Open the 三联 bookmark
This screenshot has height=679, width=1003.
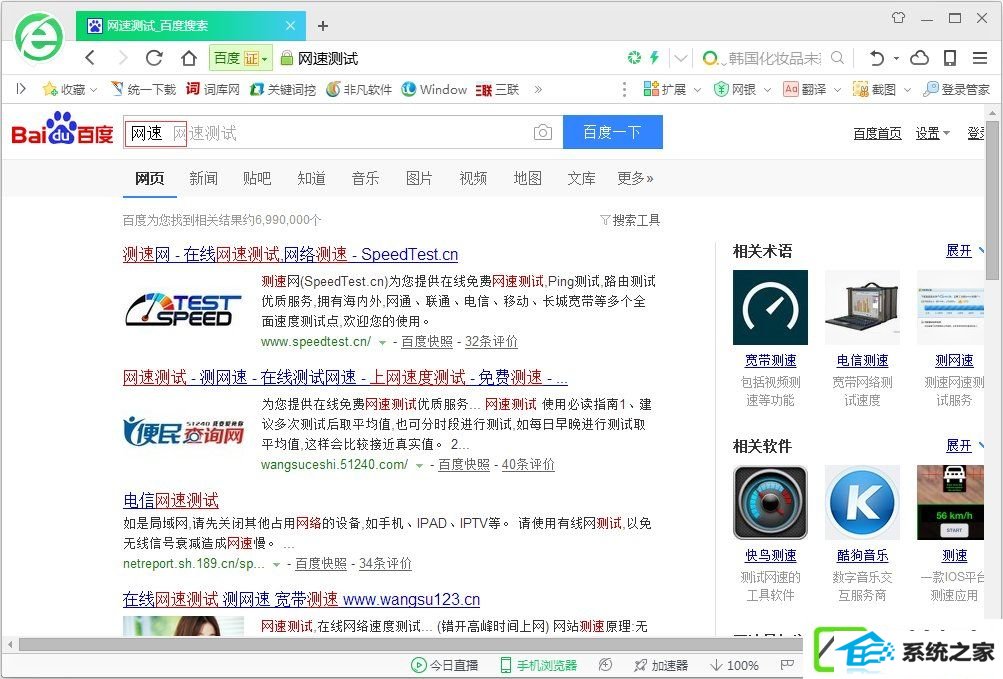click(498, 90)
